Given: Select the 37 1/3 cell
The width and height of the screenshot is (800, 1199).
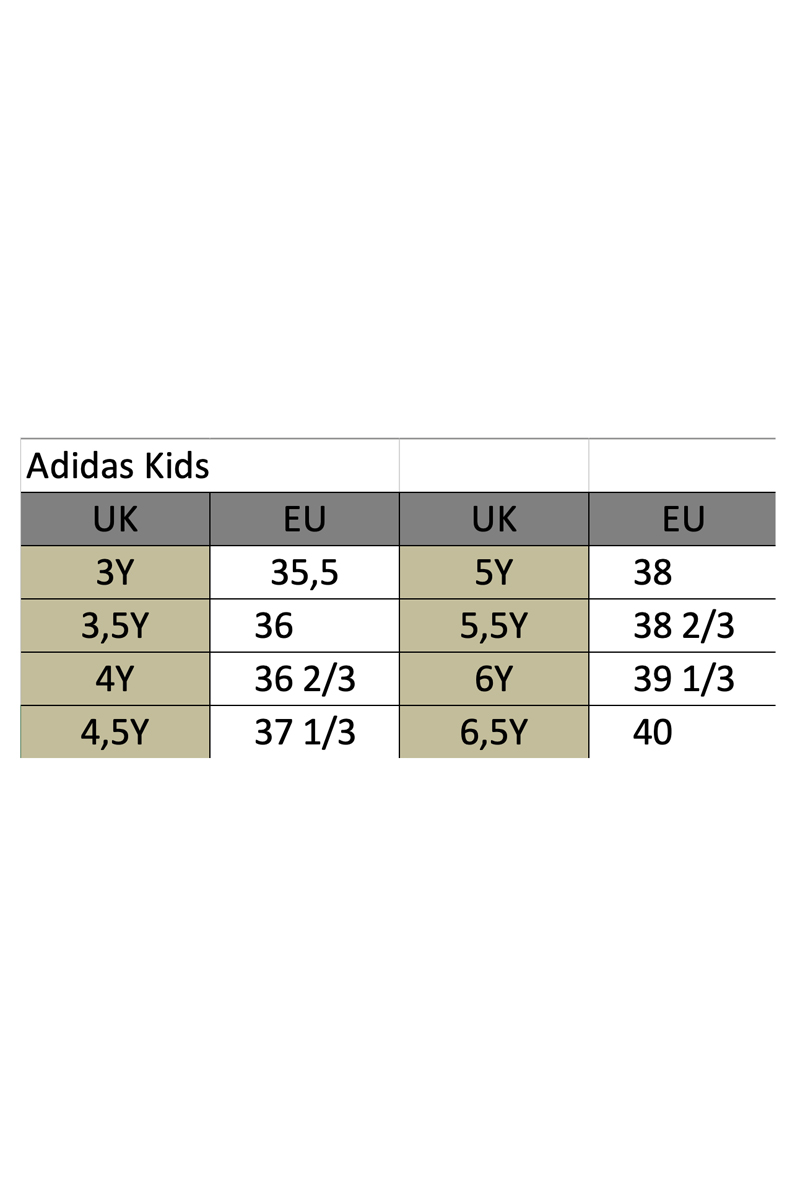Looking at the screenshot, I should pos(304,732).
